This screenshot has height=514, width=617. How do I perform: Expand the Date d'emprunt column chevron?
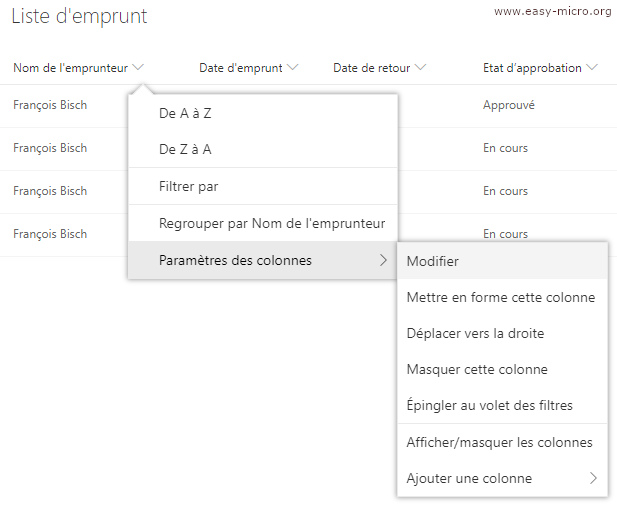pos(292,67)
